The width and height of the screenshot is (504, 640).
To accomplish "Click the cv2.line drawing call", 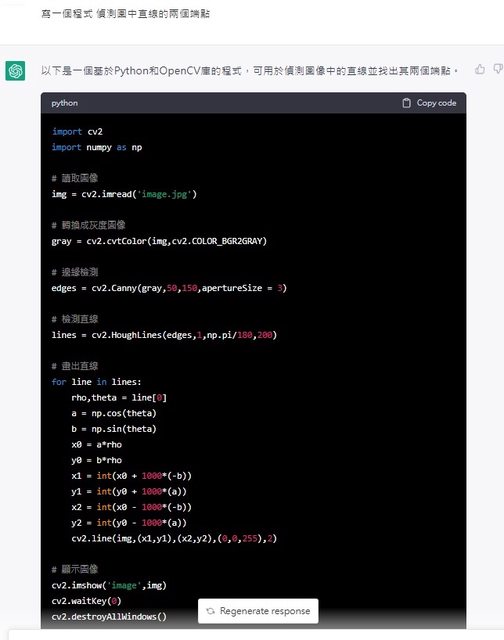I will click(174, 538).
